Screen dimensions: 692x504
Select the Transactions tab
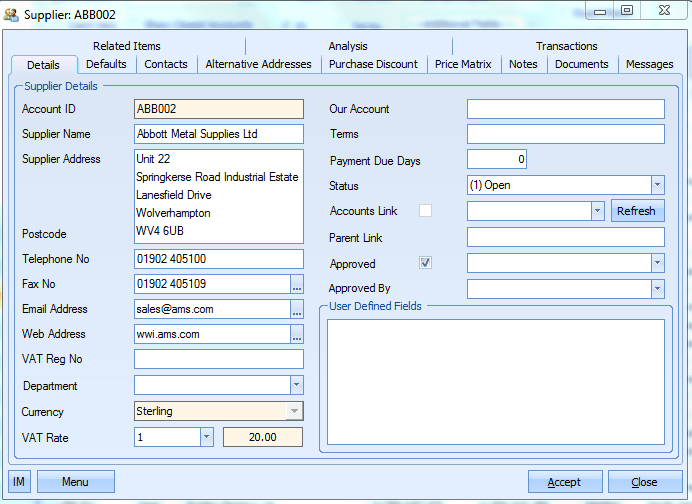point(566,46)
